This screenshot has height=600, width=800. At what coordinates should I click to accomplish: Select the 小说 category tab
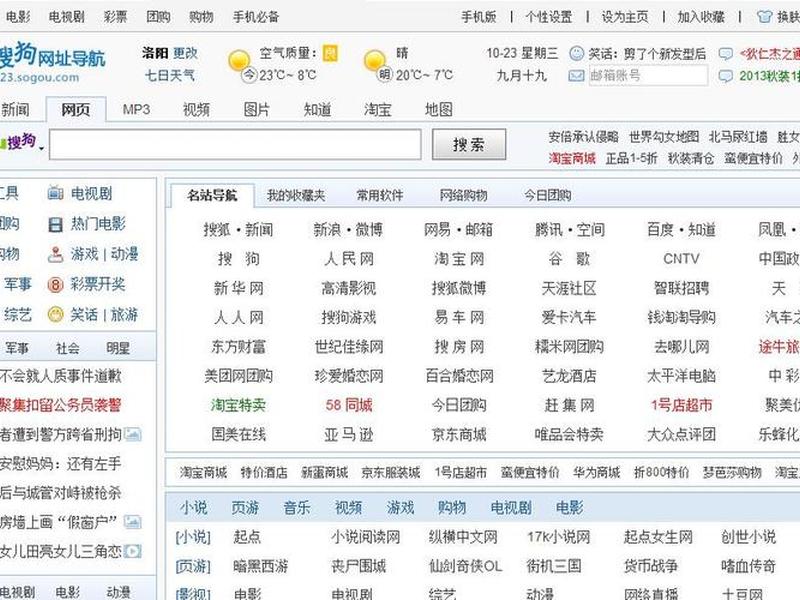tap(193, 508)
